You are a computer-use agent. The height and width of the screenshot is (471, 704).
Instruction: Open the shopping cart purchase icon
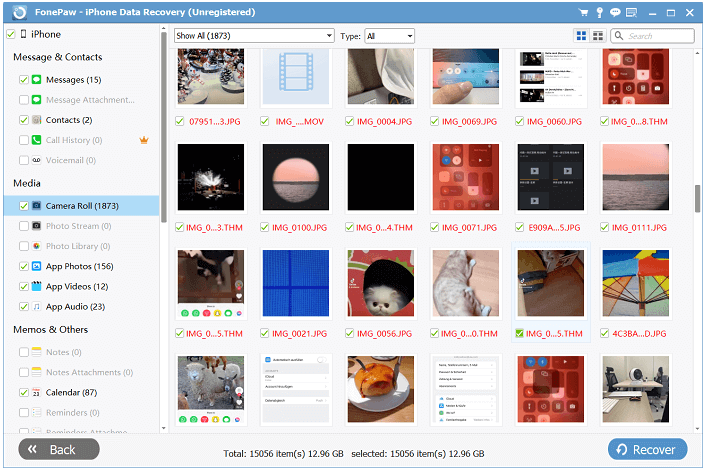583,13
